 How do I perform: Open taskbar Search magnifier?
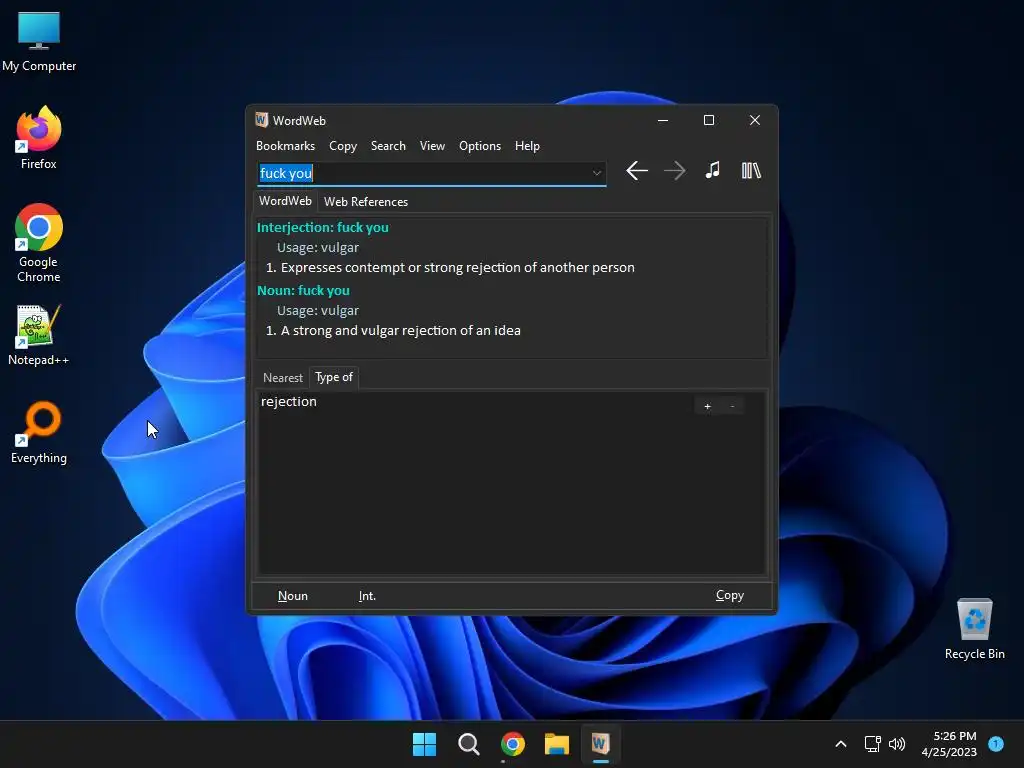click(x=468, y=744)
